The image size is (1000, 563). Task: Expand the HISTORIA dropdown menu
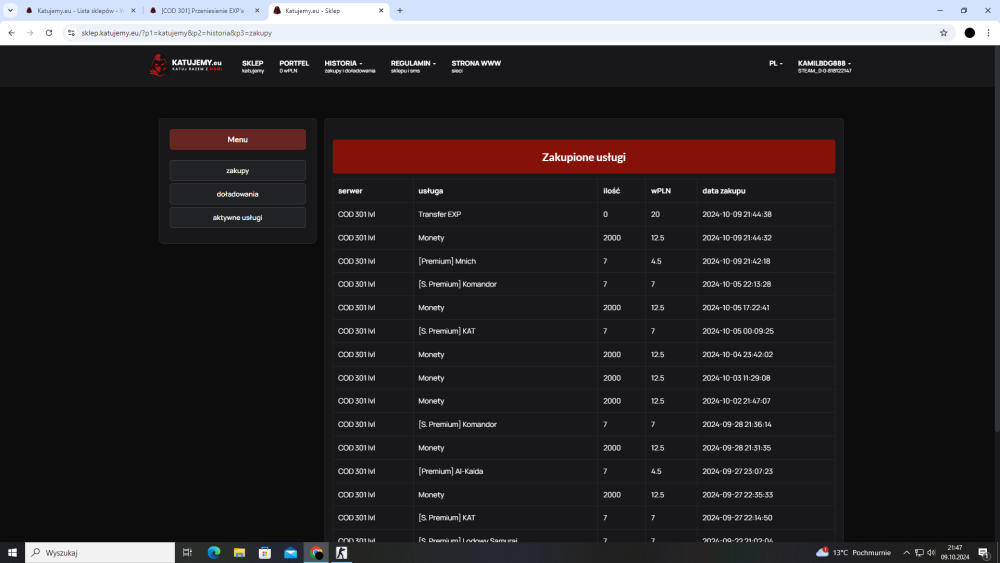point(349,66)
